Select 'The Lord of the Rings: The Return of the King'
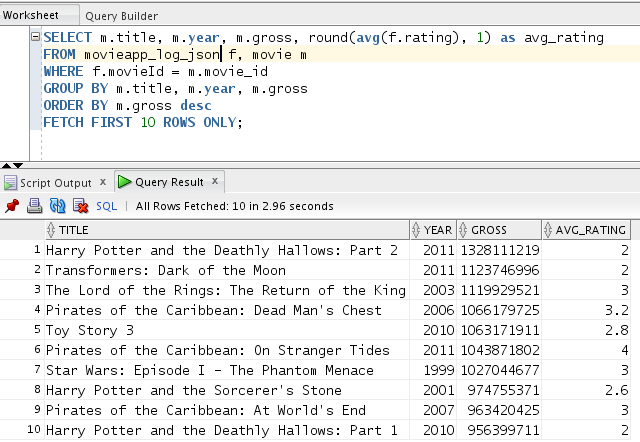Viewport: 640px width, 442px height. click(227, 290)
